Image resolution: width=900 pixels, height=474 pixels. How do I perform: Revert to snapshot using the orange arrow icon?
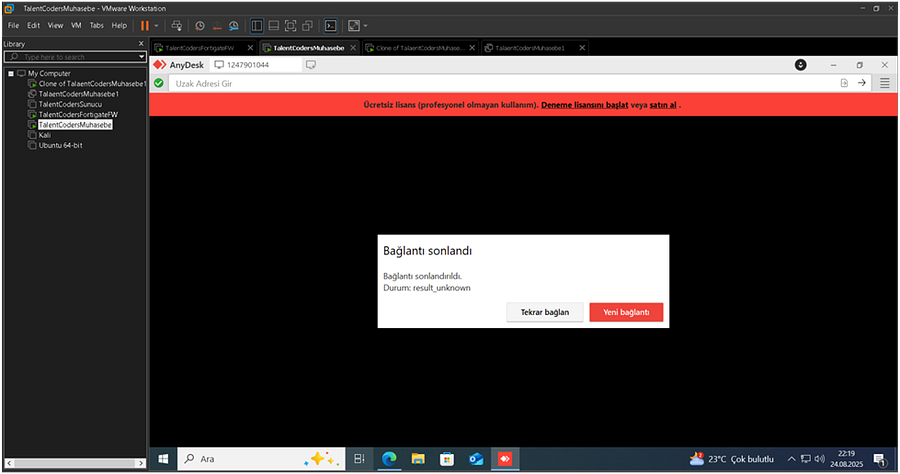point(217,26)
